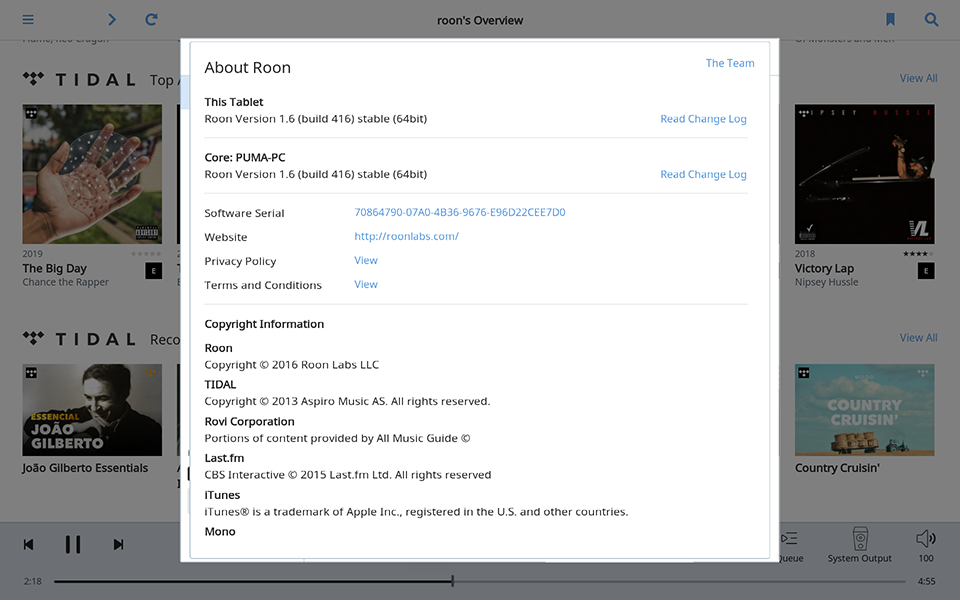Click the Copyright Information heading
Viewport: 960px width, 600px height.
264,324
